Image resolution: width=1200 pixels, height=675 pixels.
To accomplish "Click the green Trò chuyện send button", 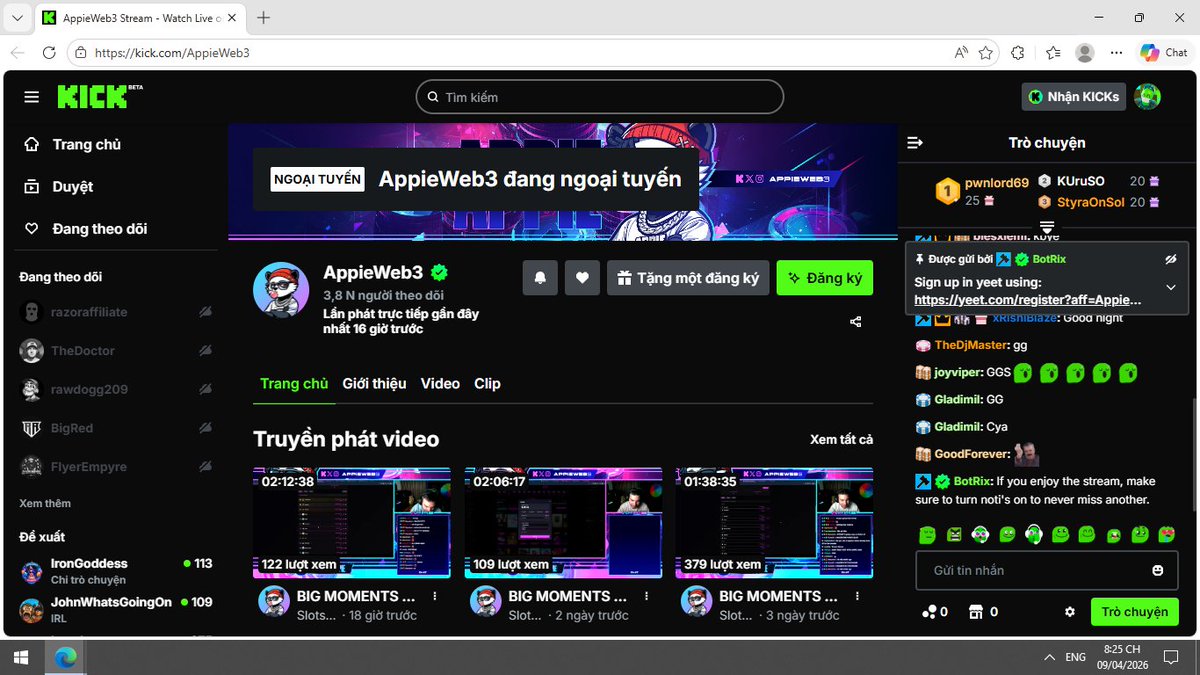I will pos(1134,612).
